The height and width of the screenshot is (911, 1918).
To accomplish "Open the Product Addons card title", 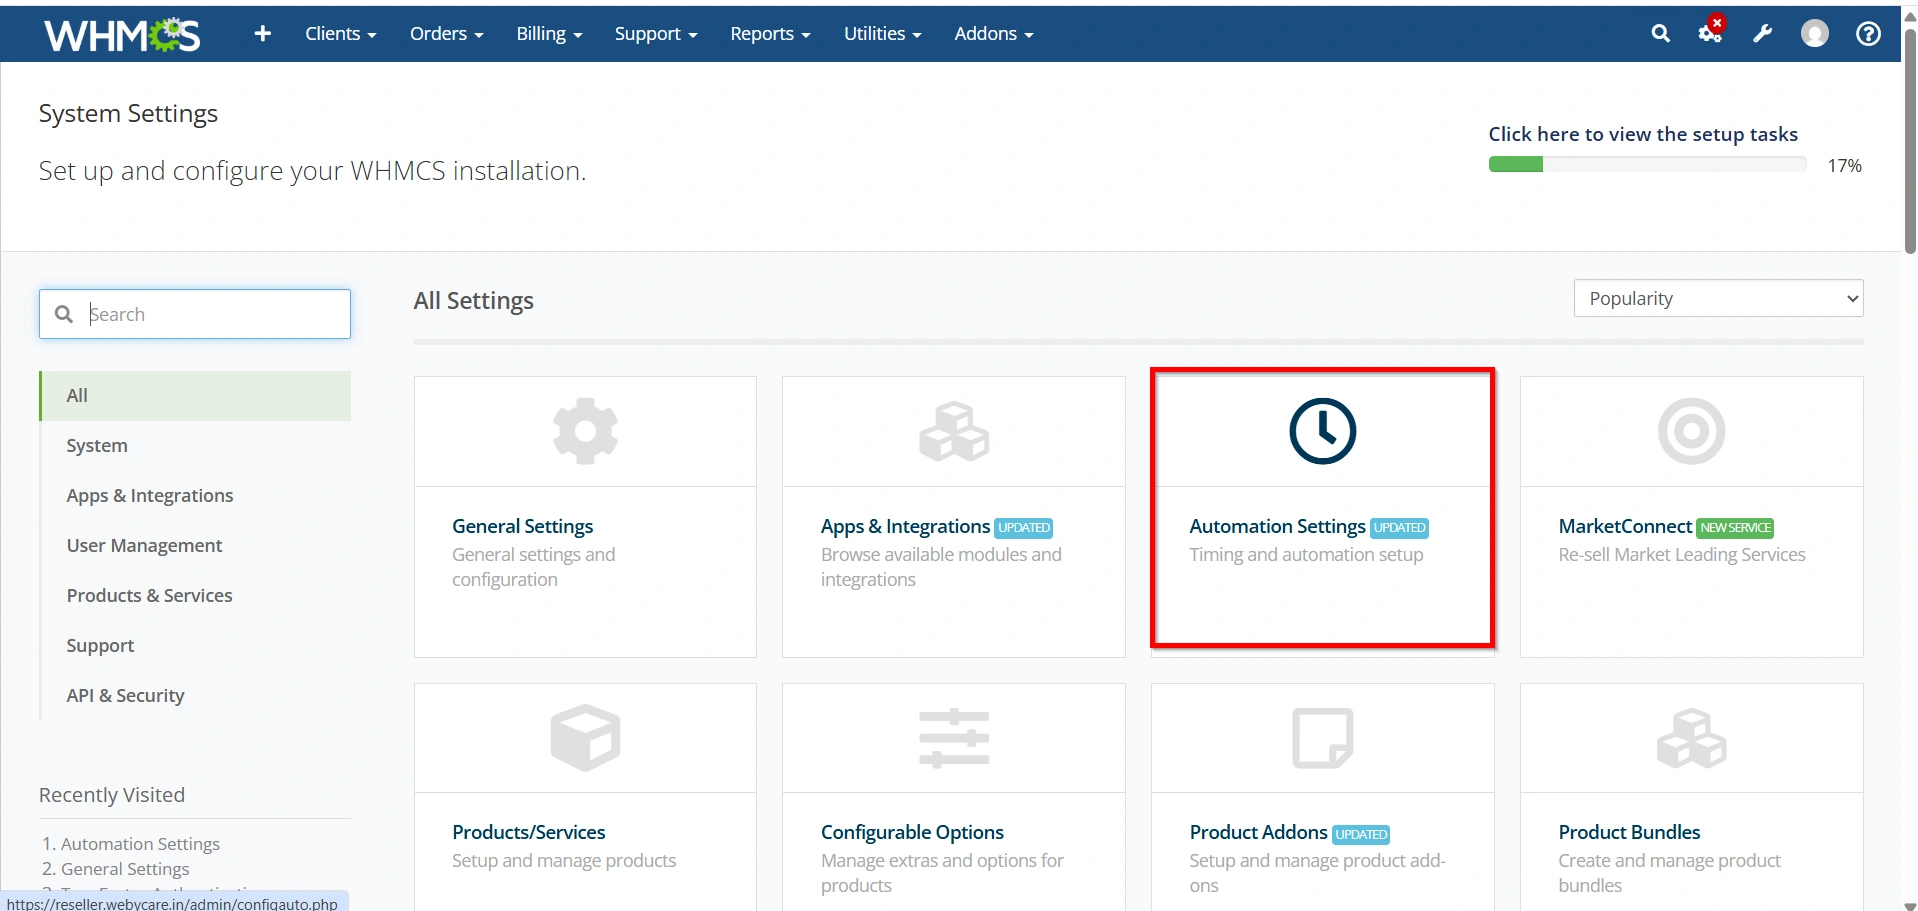I will click(1258, 832).
